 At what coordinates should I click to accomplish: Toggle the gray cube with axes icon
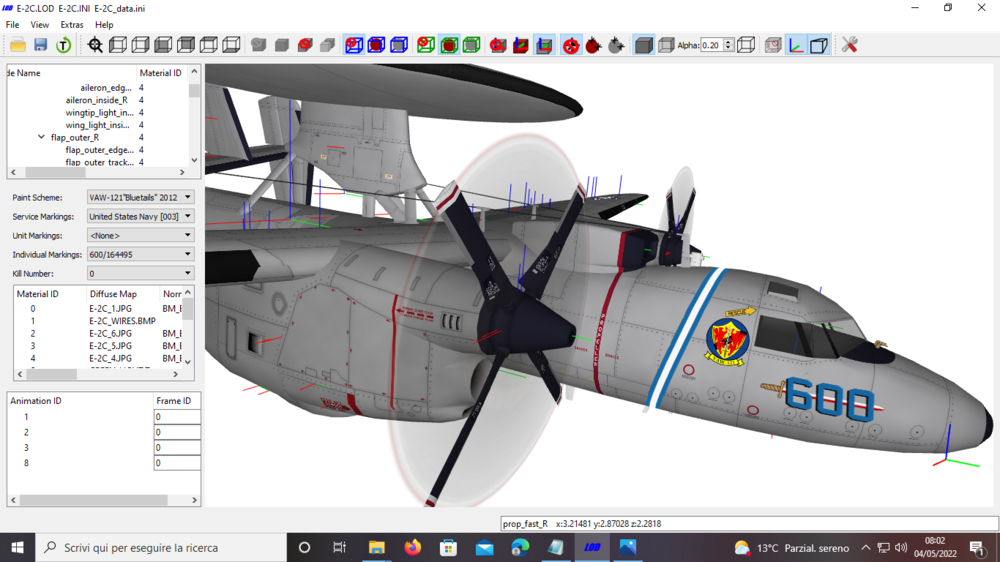coord(544,45)
